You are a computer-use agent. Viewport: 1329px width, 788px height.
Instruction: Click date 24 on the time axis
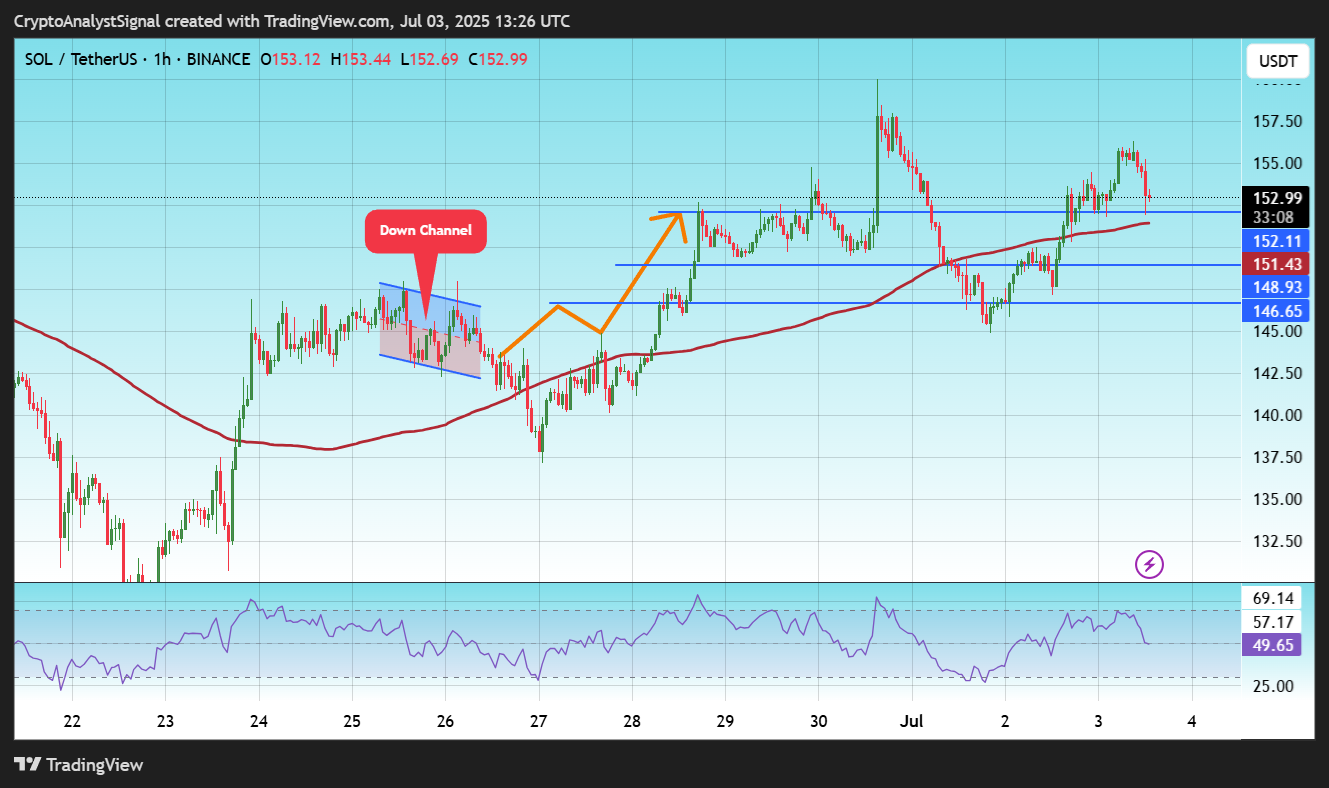click(x=259, y=720)
